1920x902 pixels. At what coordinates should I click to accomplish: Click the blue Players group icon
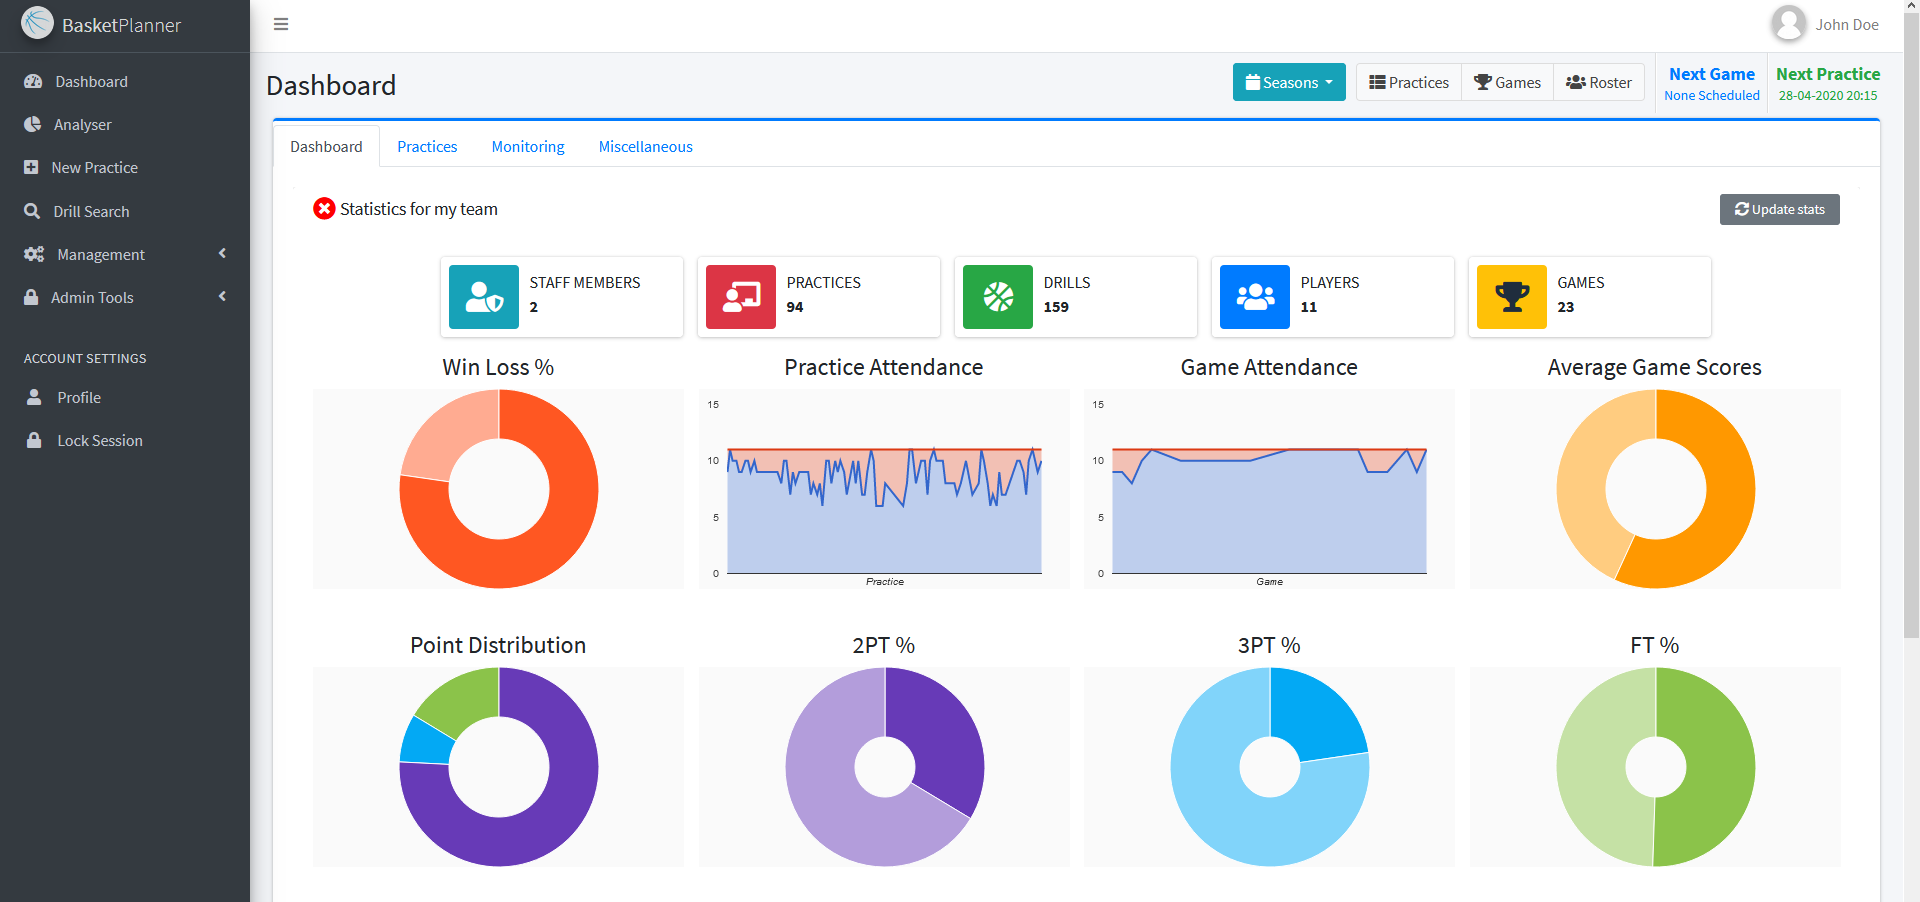click(1255, 297)
